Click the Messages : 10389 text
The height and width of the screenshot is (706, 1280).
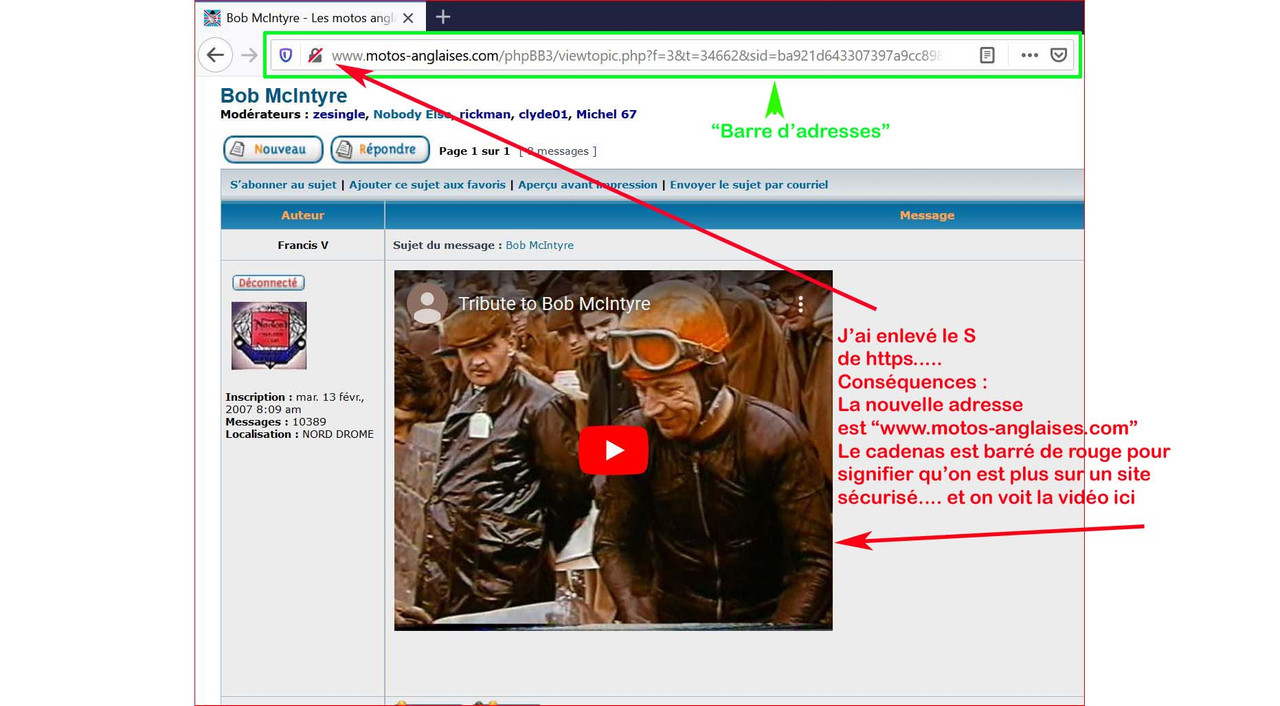(276, 422)
